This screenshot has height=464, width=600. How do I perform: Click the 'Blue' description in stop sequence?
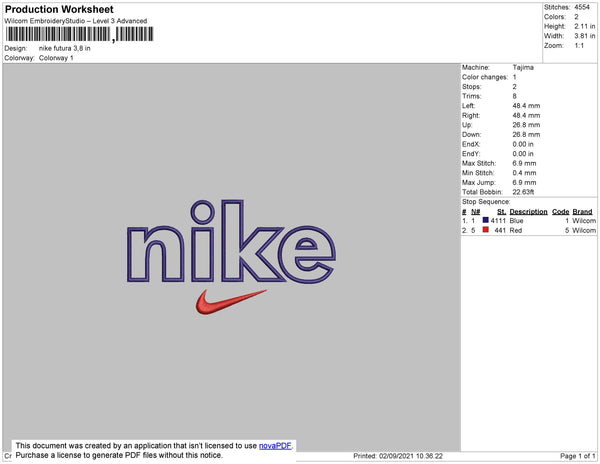(x=516, y=221)
